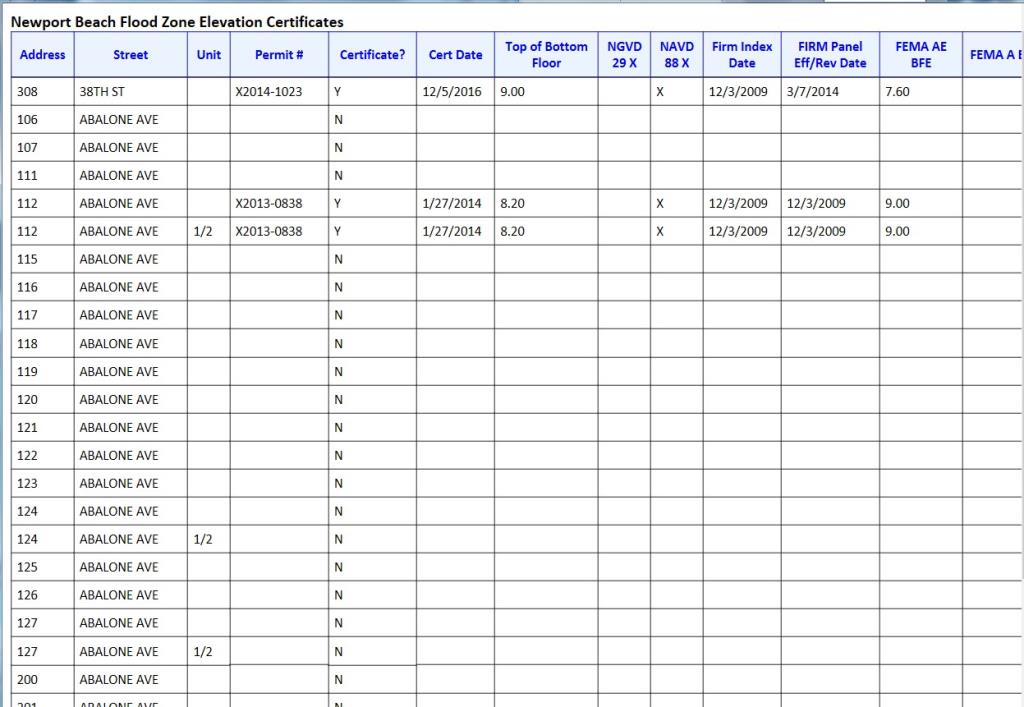Select the 7.60 FEMA AE BFE value
The width and height of the screenshot is (1024, 707).
[x=897, y=92]
